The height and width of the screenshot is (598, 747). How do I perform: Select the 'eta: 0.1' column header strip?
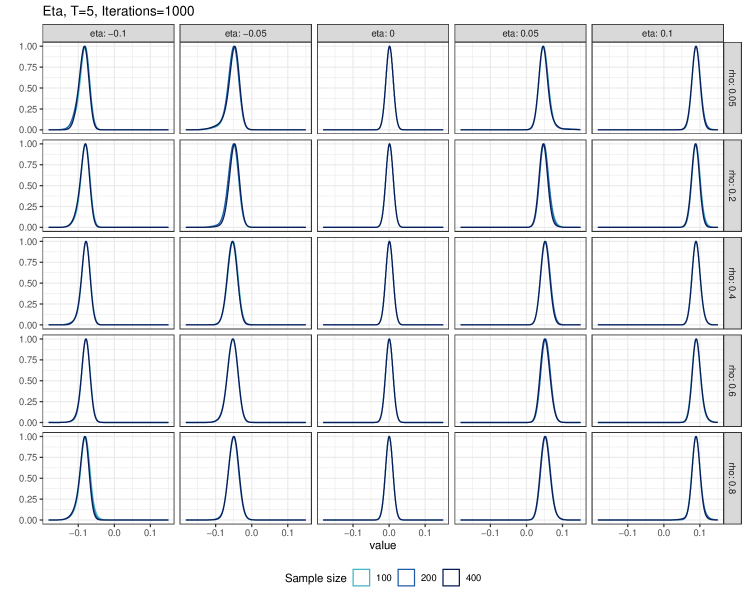(657, 33)
